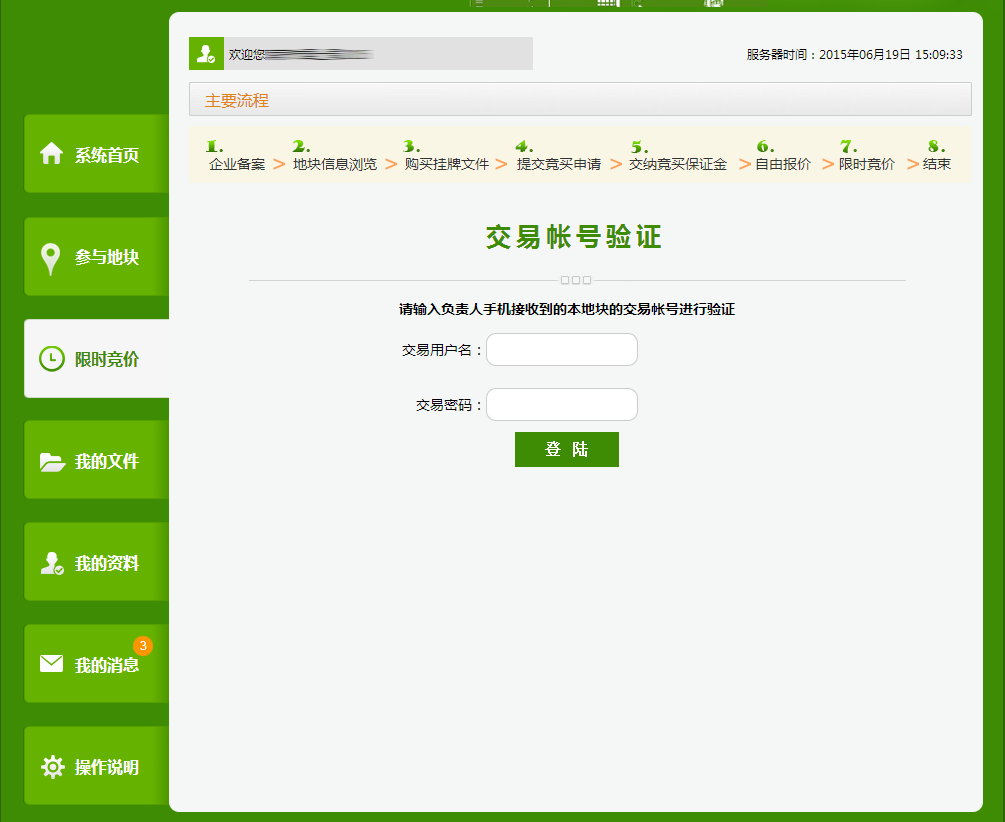Image resolution: width=1005 pixels, height=822 pixels.
Task: Click the gear icon for 操作说明
Action: click(51, 767)
